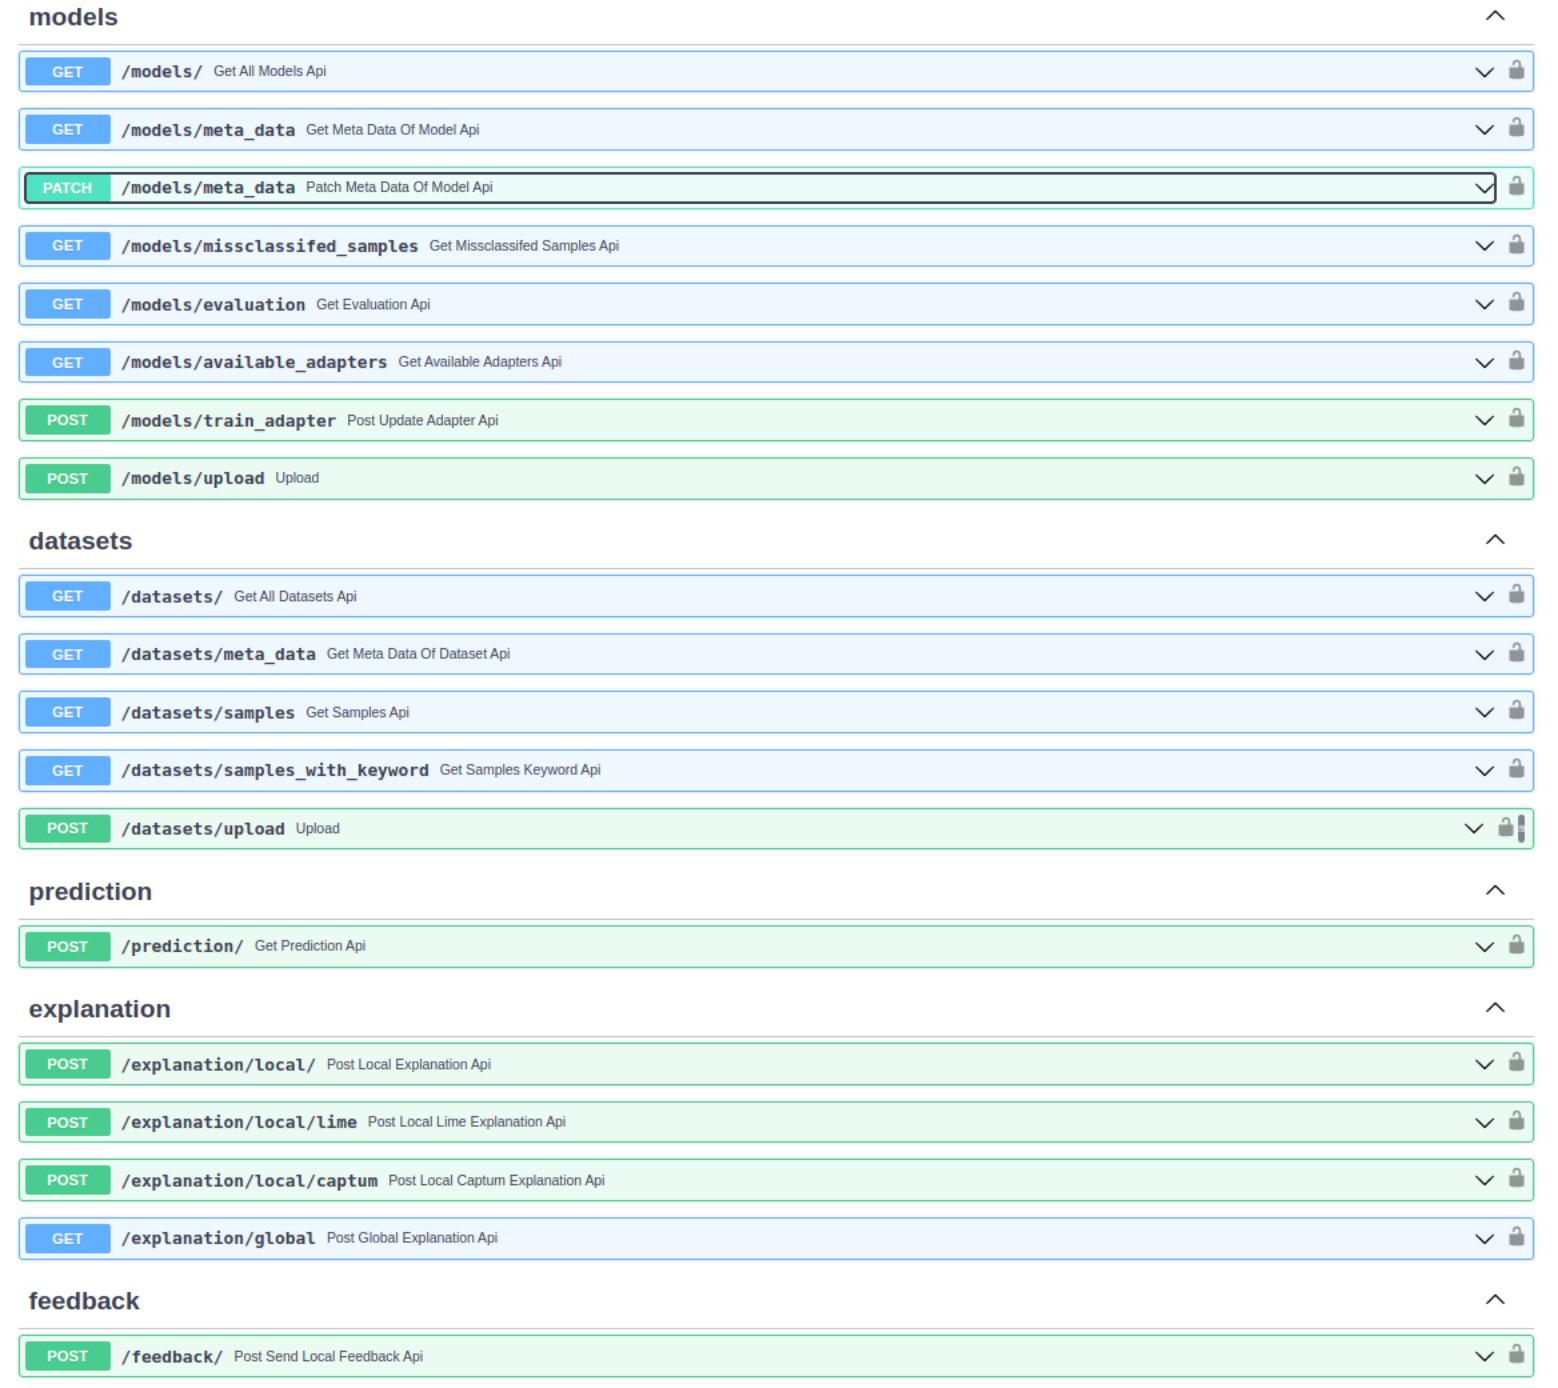The image size is (1558, 1388).
Task: Collapse the feedback section chevron
Action: 1495,1299
